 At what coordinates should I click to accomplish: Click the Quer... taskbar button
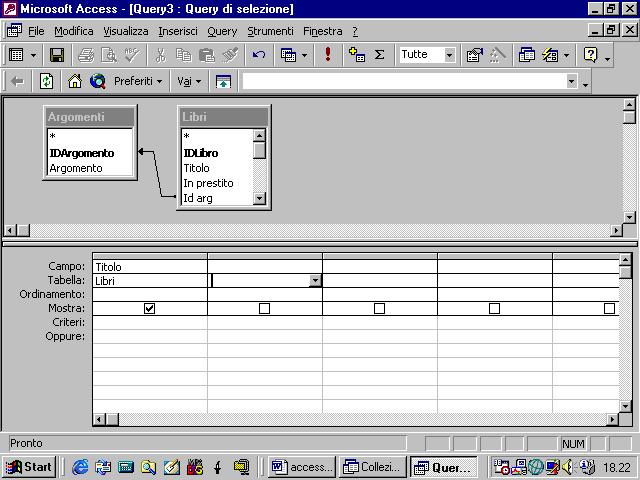click(443, 467)
